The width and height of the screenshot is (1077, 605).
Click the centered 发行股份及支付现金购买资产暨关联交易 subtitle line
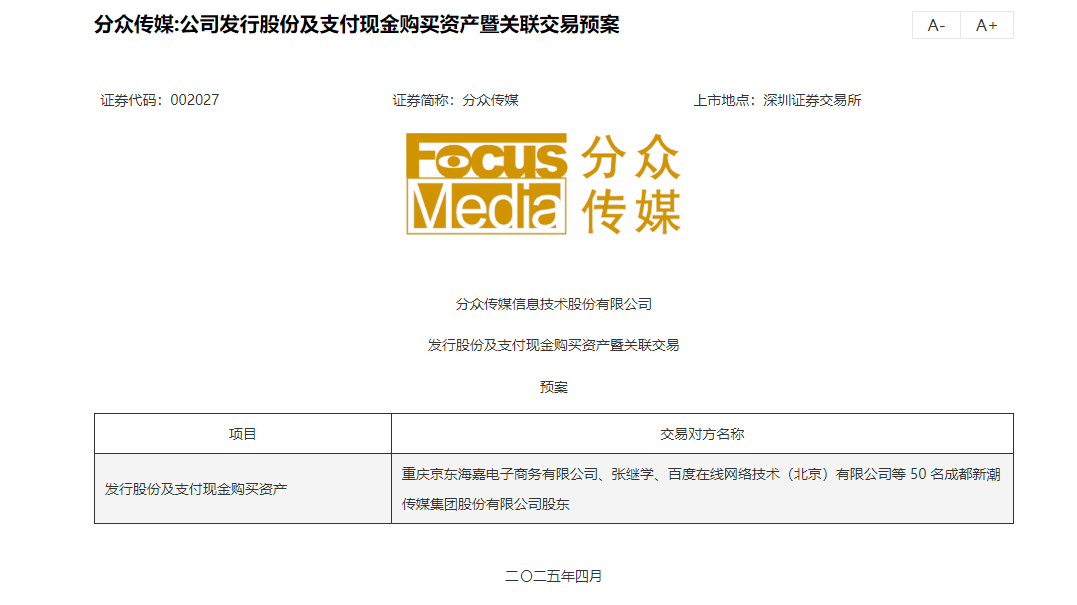pyautogui.click(x=553, y=345)
